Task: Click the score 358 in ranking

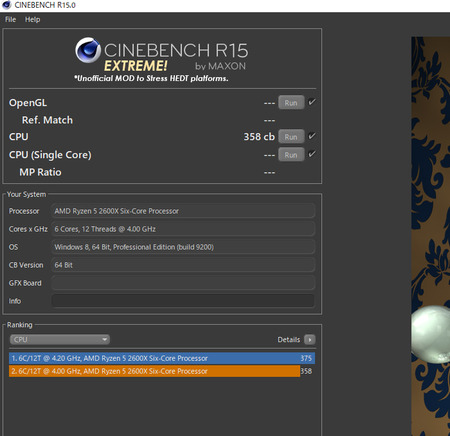Action: (306, 371)
